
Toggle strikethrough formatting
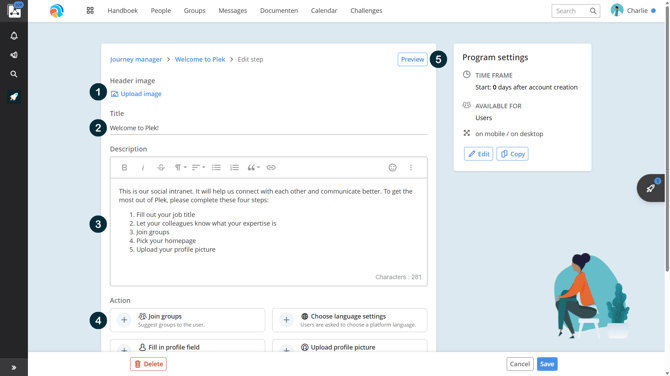pos(161,167)
